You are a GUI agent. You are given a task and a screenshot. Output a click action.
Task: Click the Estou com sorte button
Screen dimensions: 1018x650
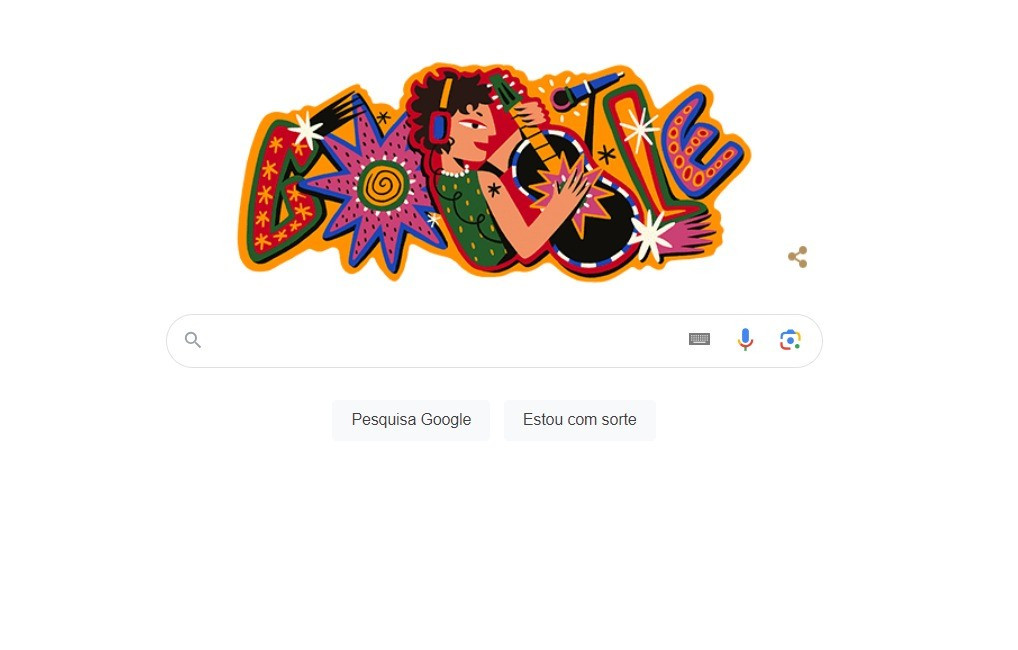[x=580, y=420]
